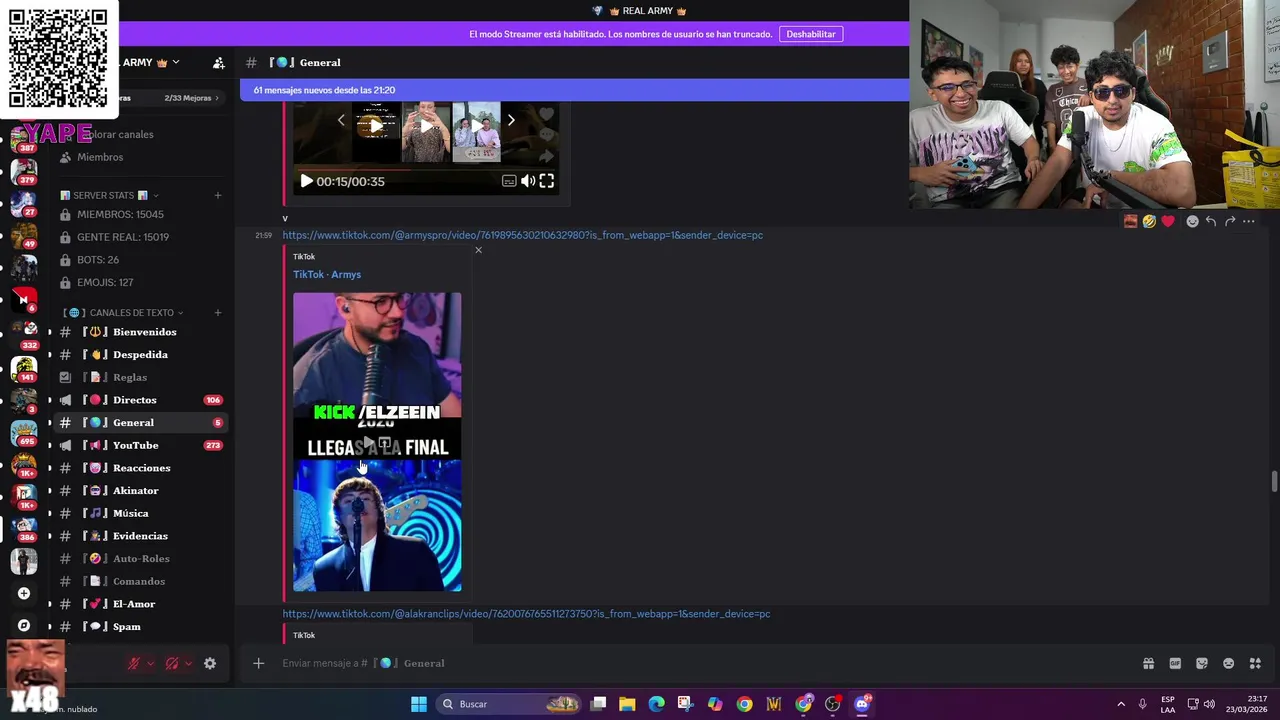
Task: Toggle captions on the video player
Action: (509, 181)
